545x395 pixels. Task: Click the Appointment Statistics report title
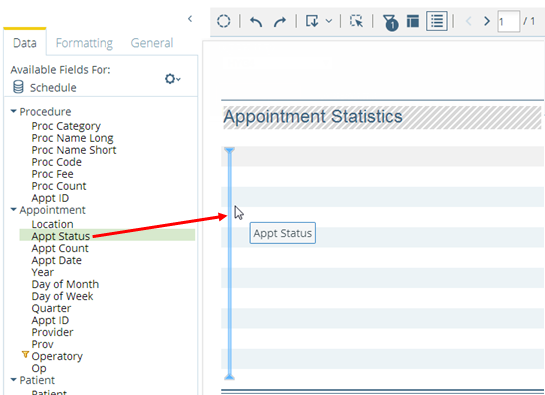point(313,116)
